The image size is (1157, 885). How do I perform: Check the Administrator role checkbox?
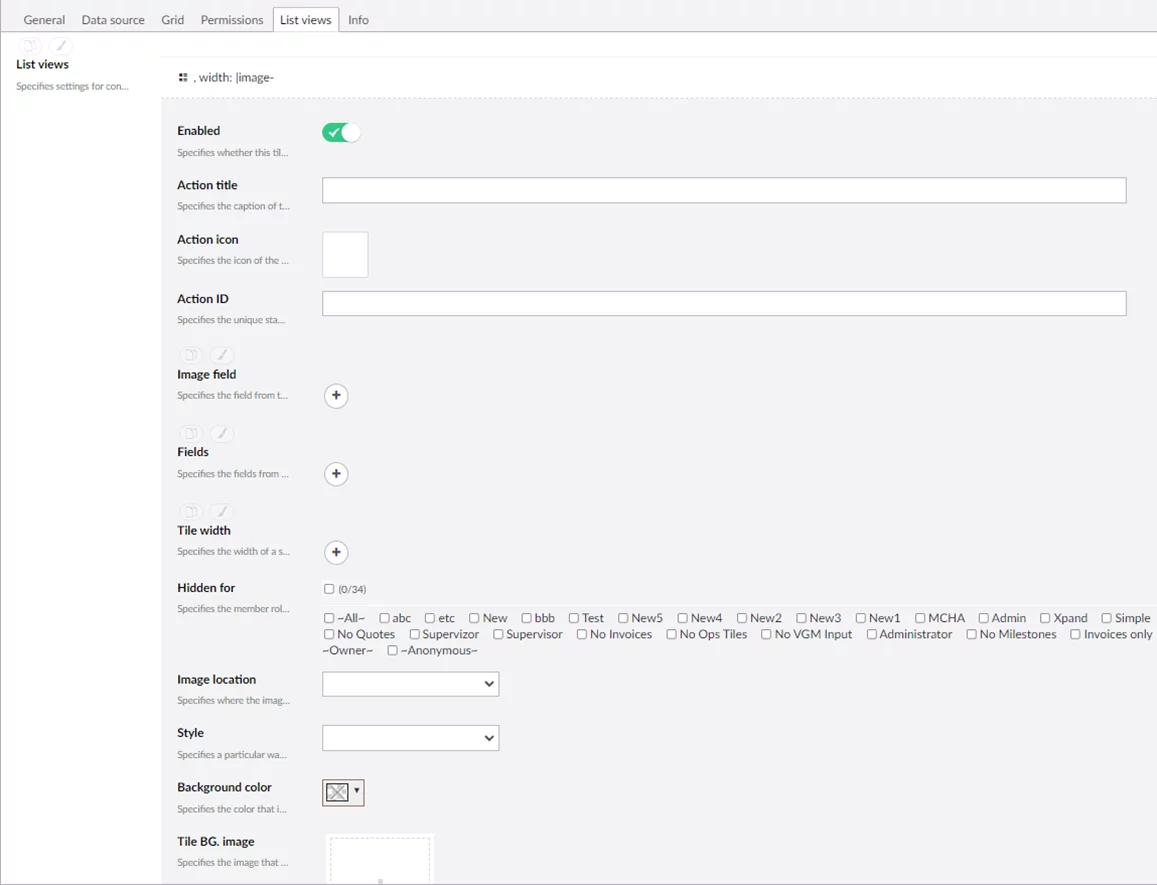pos(872,634)
